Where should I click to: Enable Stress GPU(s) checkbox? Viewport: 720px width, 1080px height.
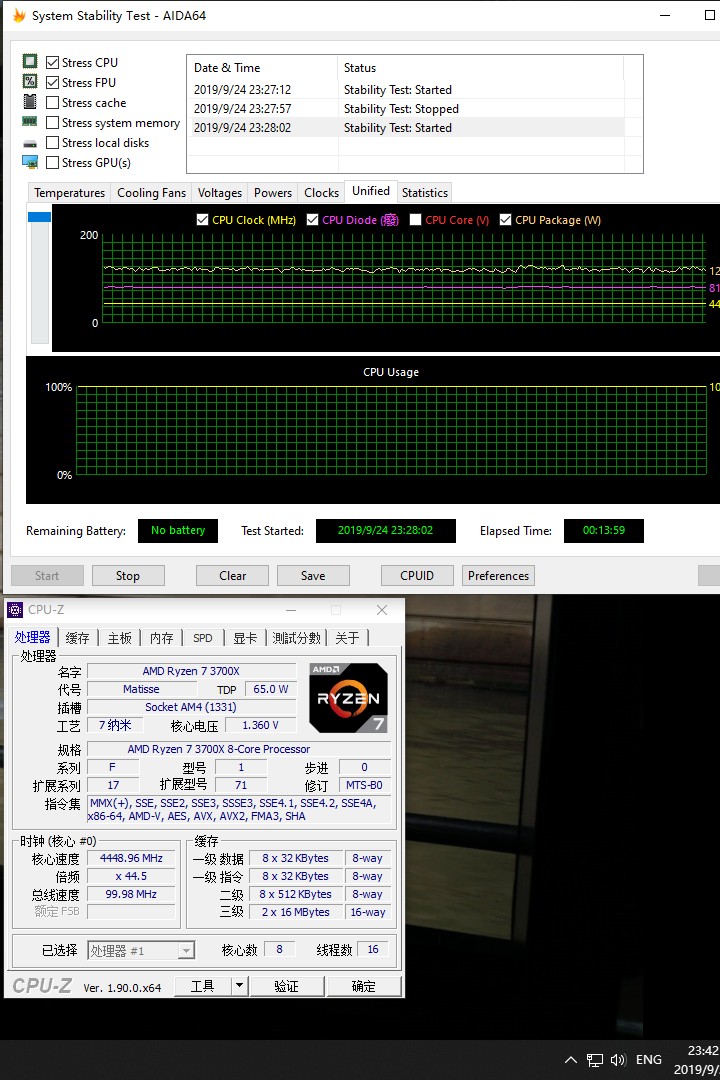(x=52, y=163)
